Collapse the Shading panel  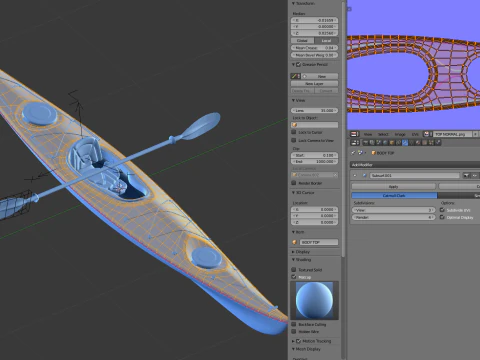[293, 260]
